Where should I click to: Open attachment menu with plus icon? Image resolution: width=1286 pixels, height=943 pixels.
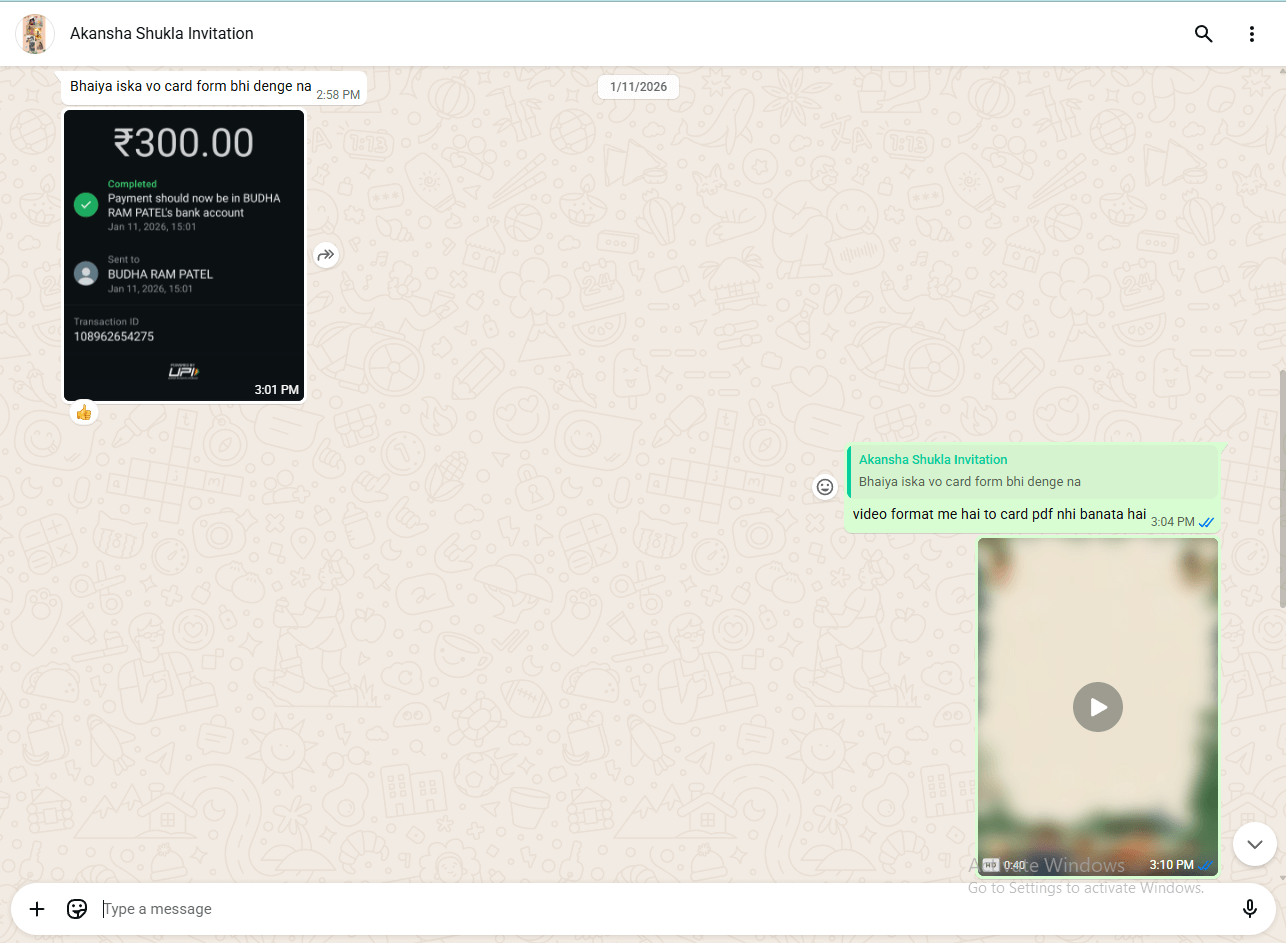(x=37, y=909)
